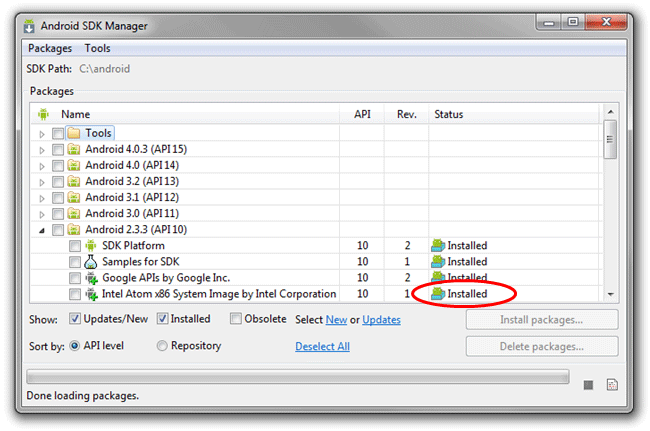Click the Samples for SDK flask icon
The image size is (650, 431).
tap(90, 262)
